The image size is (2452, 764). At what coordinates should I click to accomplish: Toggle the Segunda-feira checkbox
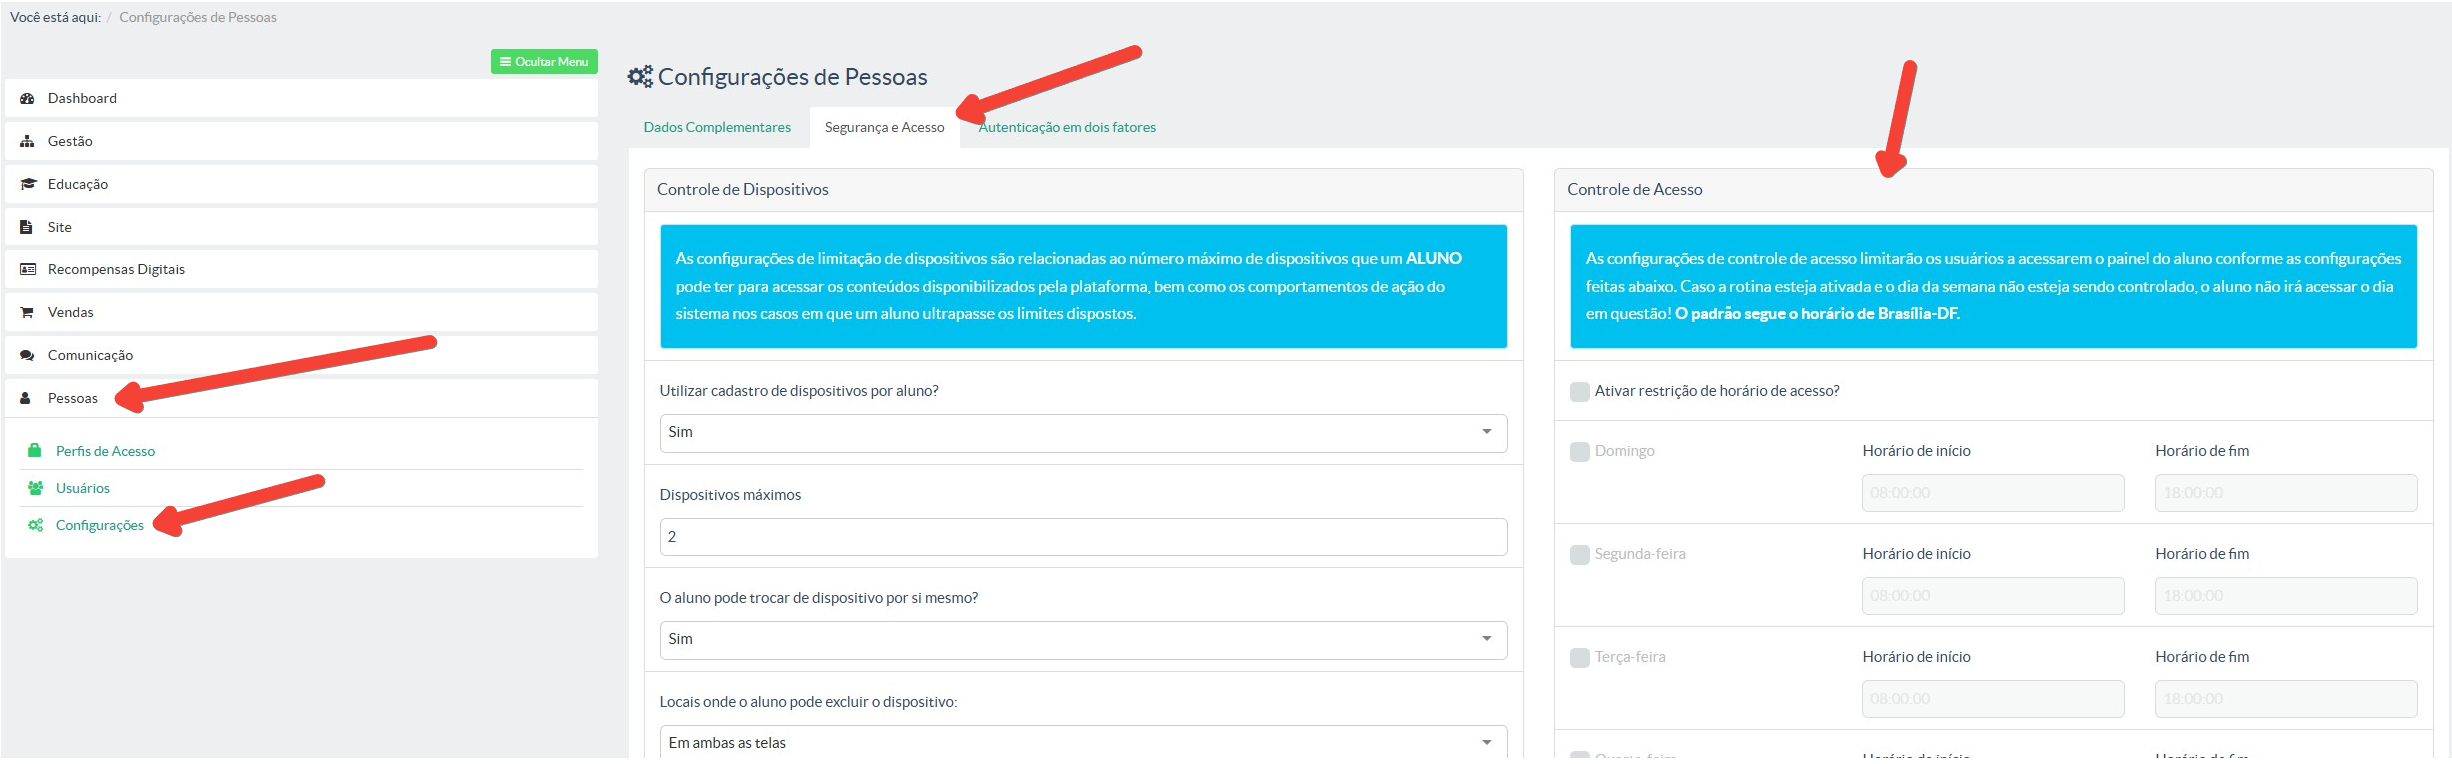[1580, 555]
